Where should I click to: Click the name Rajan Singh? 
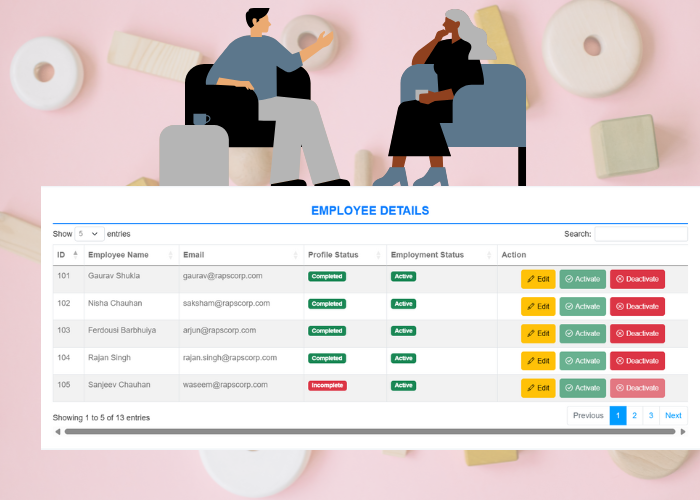click(x=109, y=358)
